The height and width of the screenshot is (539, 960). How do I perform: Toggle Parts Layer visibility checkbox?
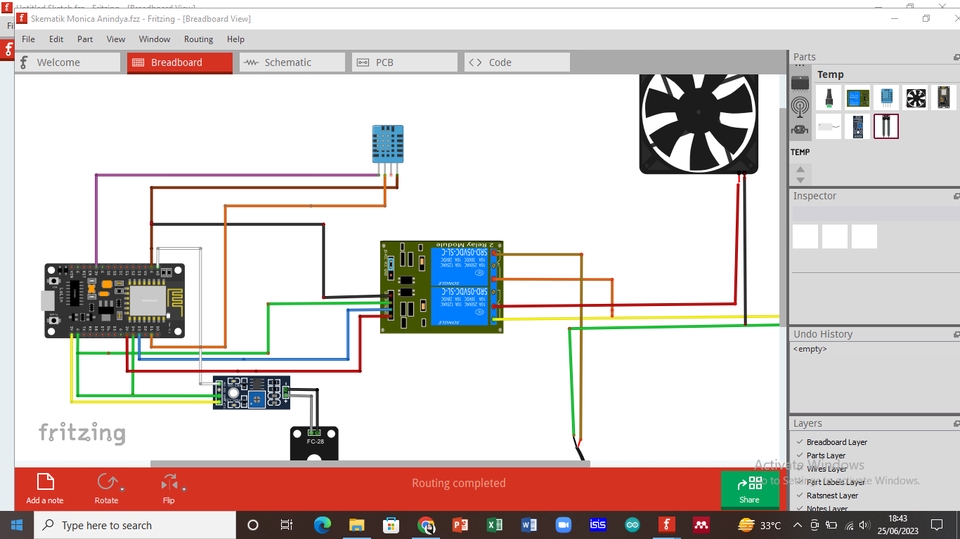799,455
